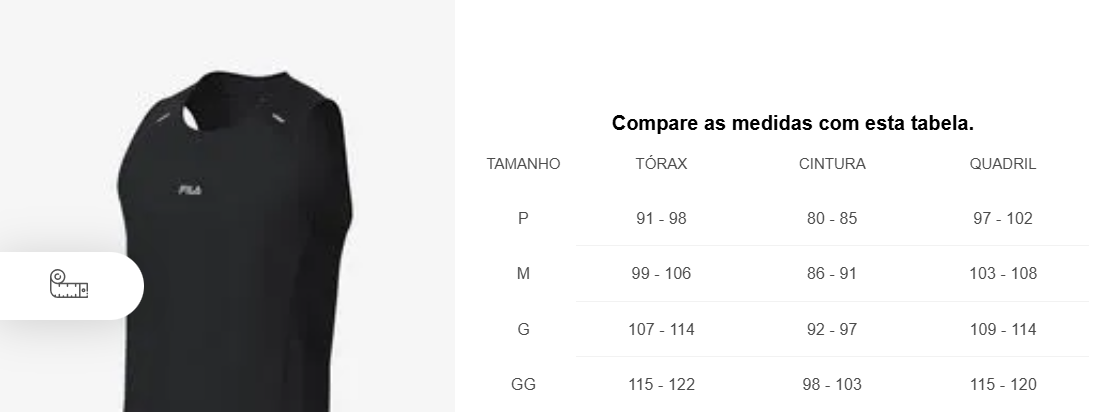Viewport: 1113px width, 412px height.
Task: Click the 91 - 98 tórax value
Action: (x=661, y=219)
